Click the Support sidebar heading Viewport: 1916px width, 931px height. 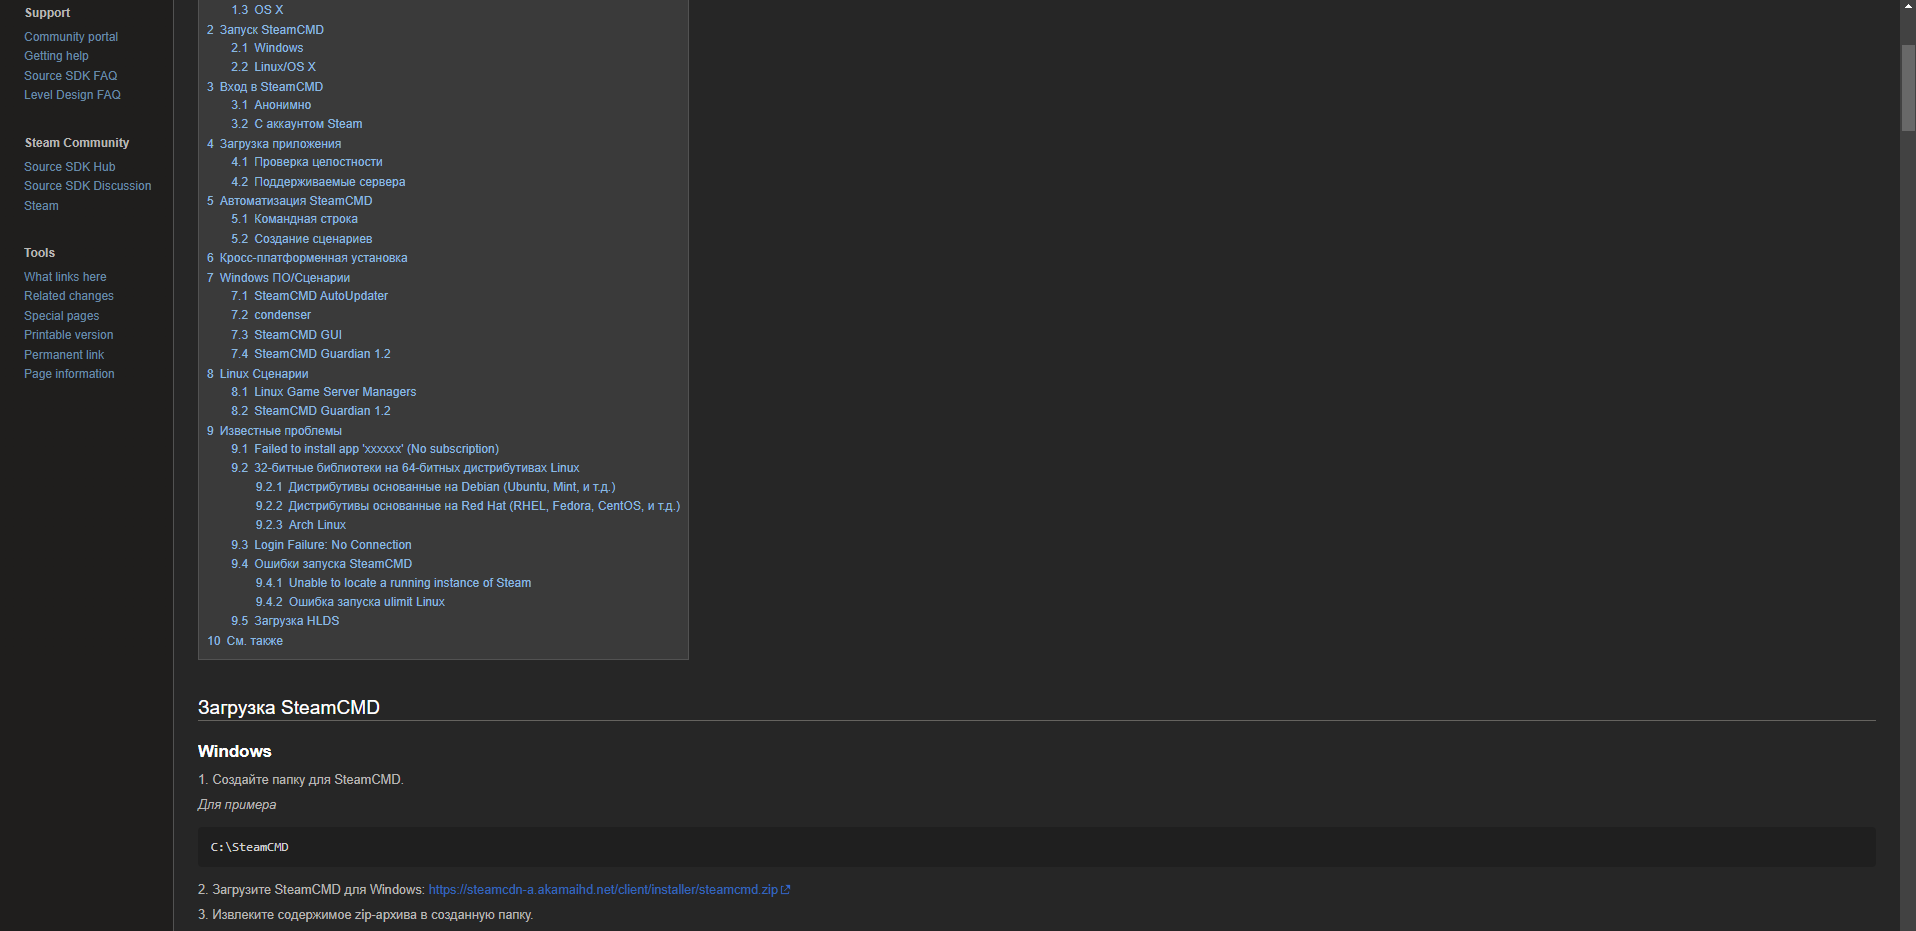point(47,13)
